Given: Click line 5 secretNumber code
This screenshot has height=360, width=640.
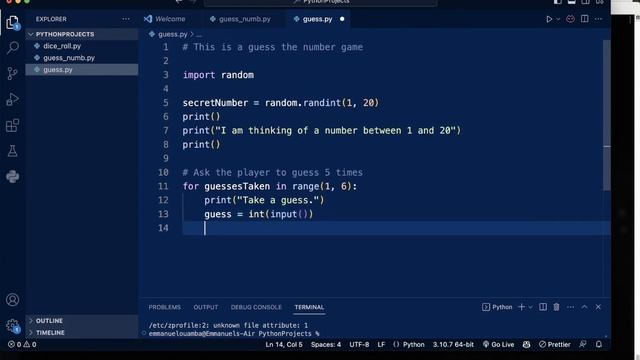Looking at the screenshot, I should point(280,103).
